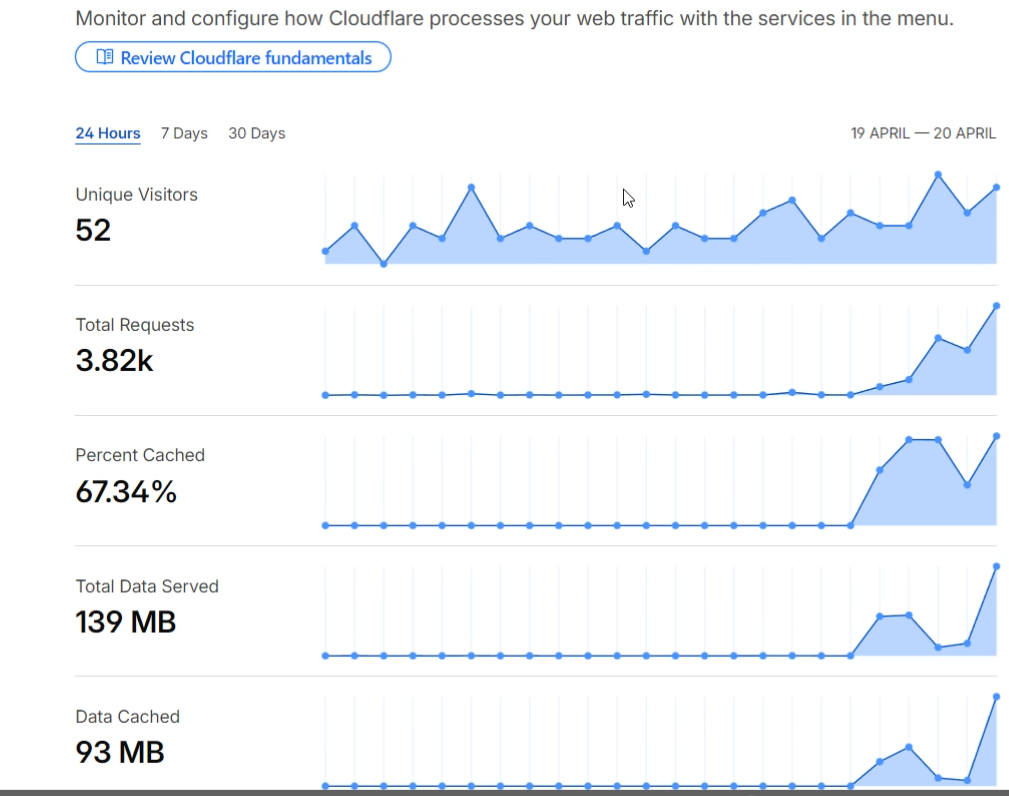The width and height of the screenshot is (1009, 796).
Task: Click the highest peak point in Unique Visitors chart
Action: [938, 174]
